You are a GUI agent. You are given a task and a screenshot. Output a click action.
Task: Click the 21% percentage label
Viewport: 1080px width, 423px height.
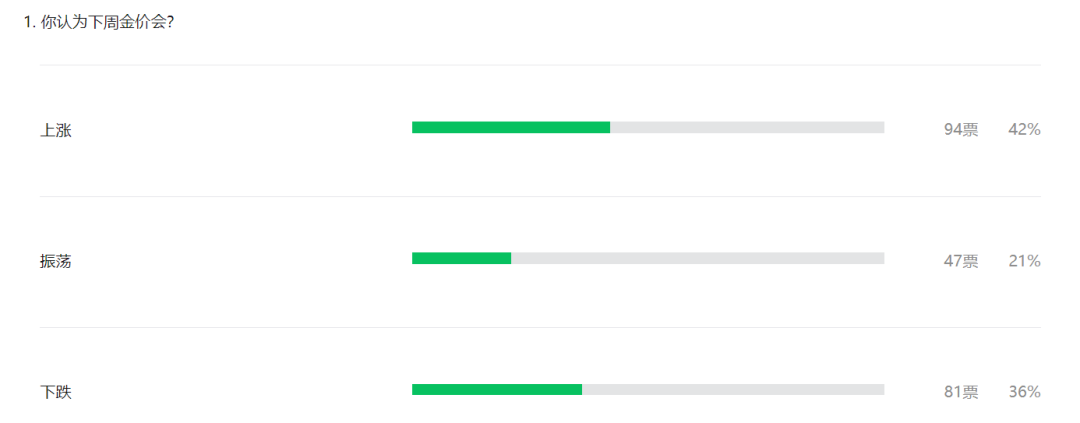(1024, 261)
